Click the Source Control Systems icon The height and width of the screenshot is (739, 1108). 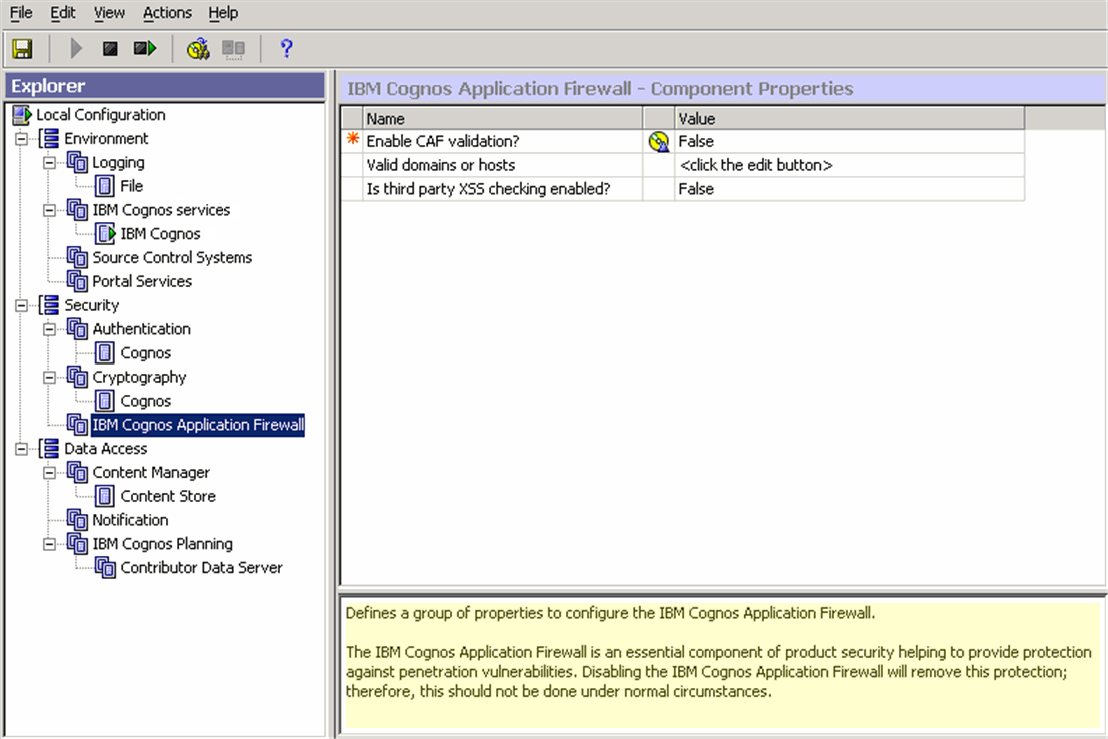(x=77, y=257)
